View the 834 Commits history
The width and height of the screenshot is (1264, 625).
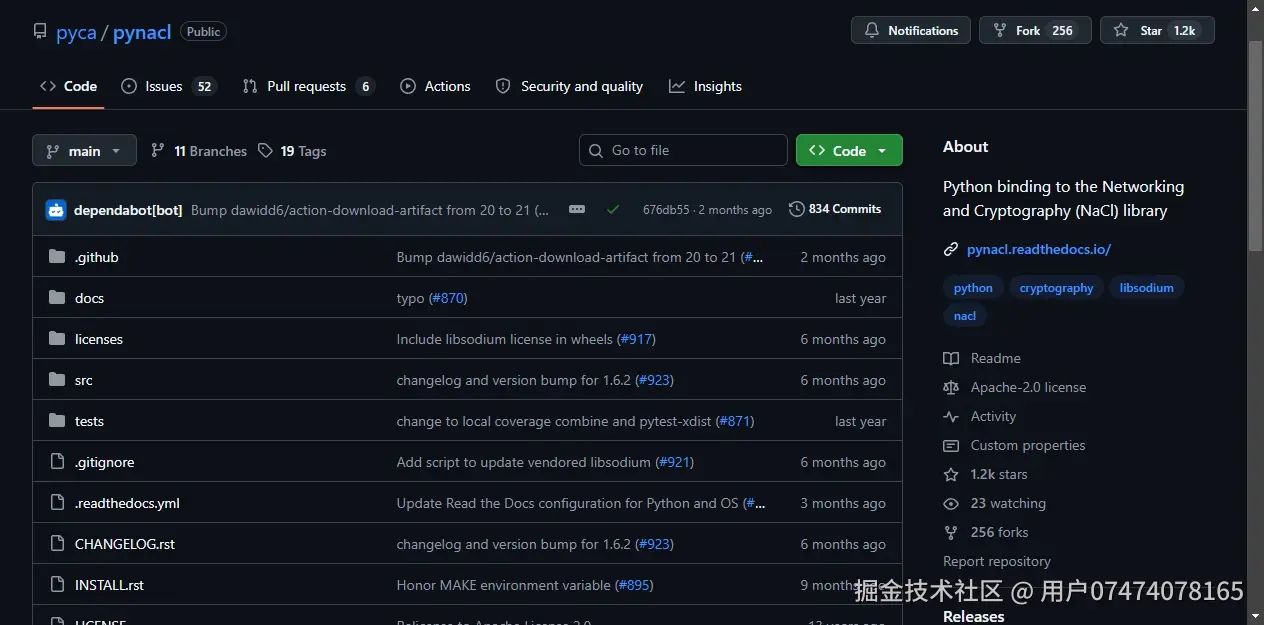click(835, 209)
